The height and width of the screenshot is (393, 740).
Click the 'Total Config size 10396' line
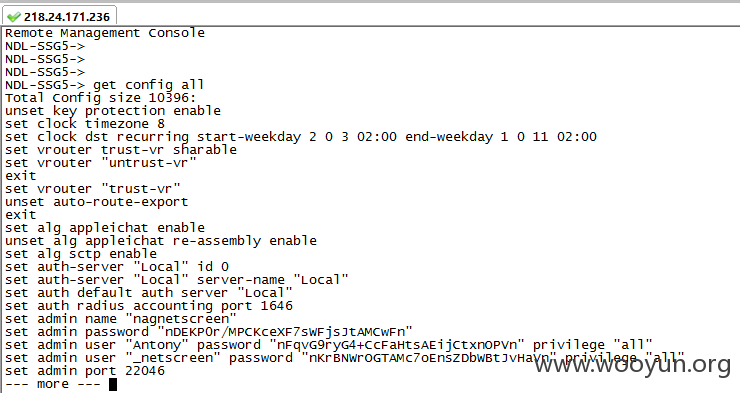point(101,98)
